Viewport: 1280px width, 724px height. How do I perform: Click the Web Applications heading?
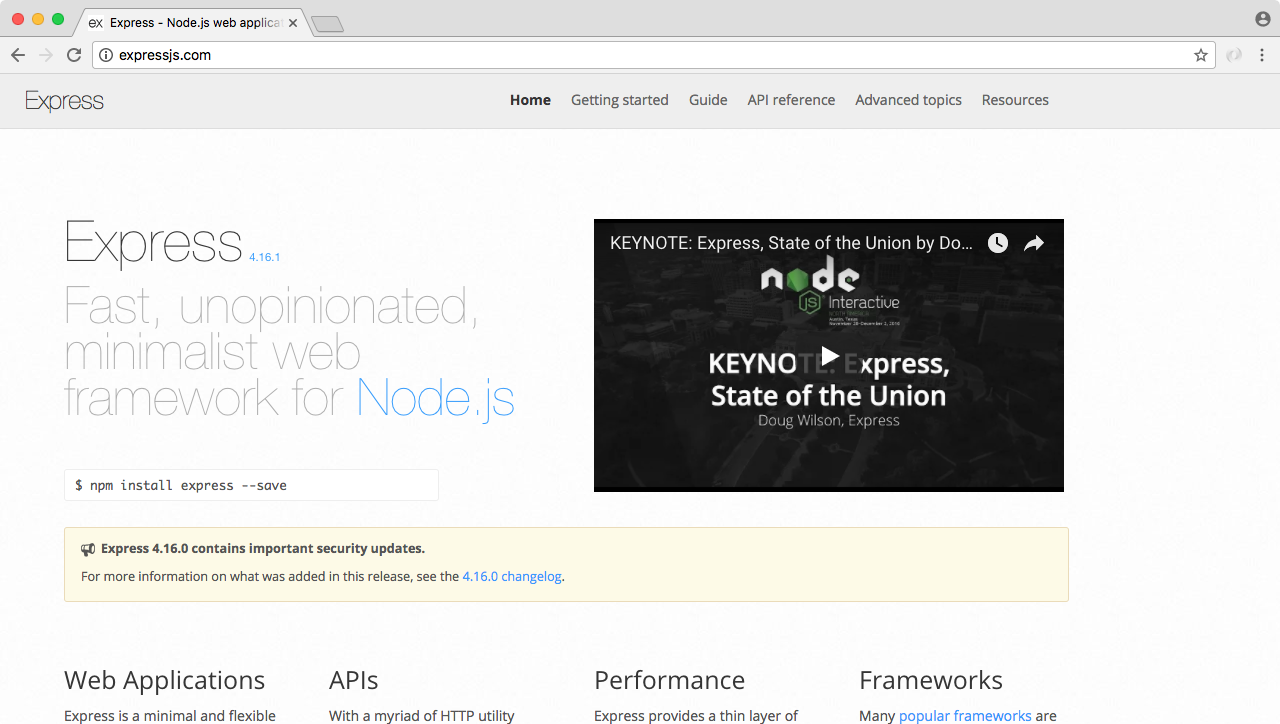[164, 681]
